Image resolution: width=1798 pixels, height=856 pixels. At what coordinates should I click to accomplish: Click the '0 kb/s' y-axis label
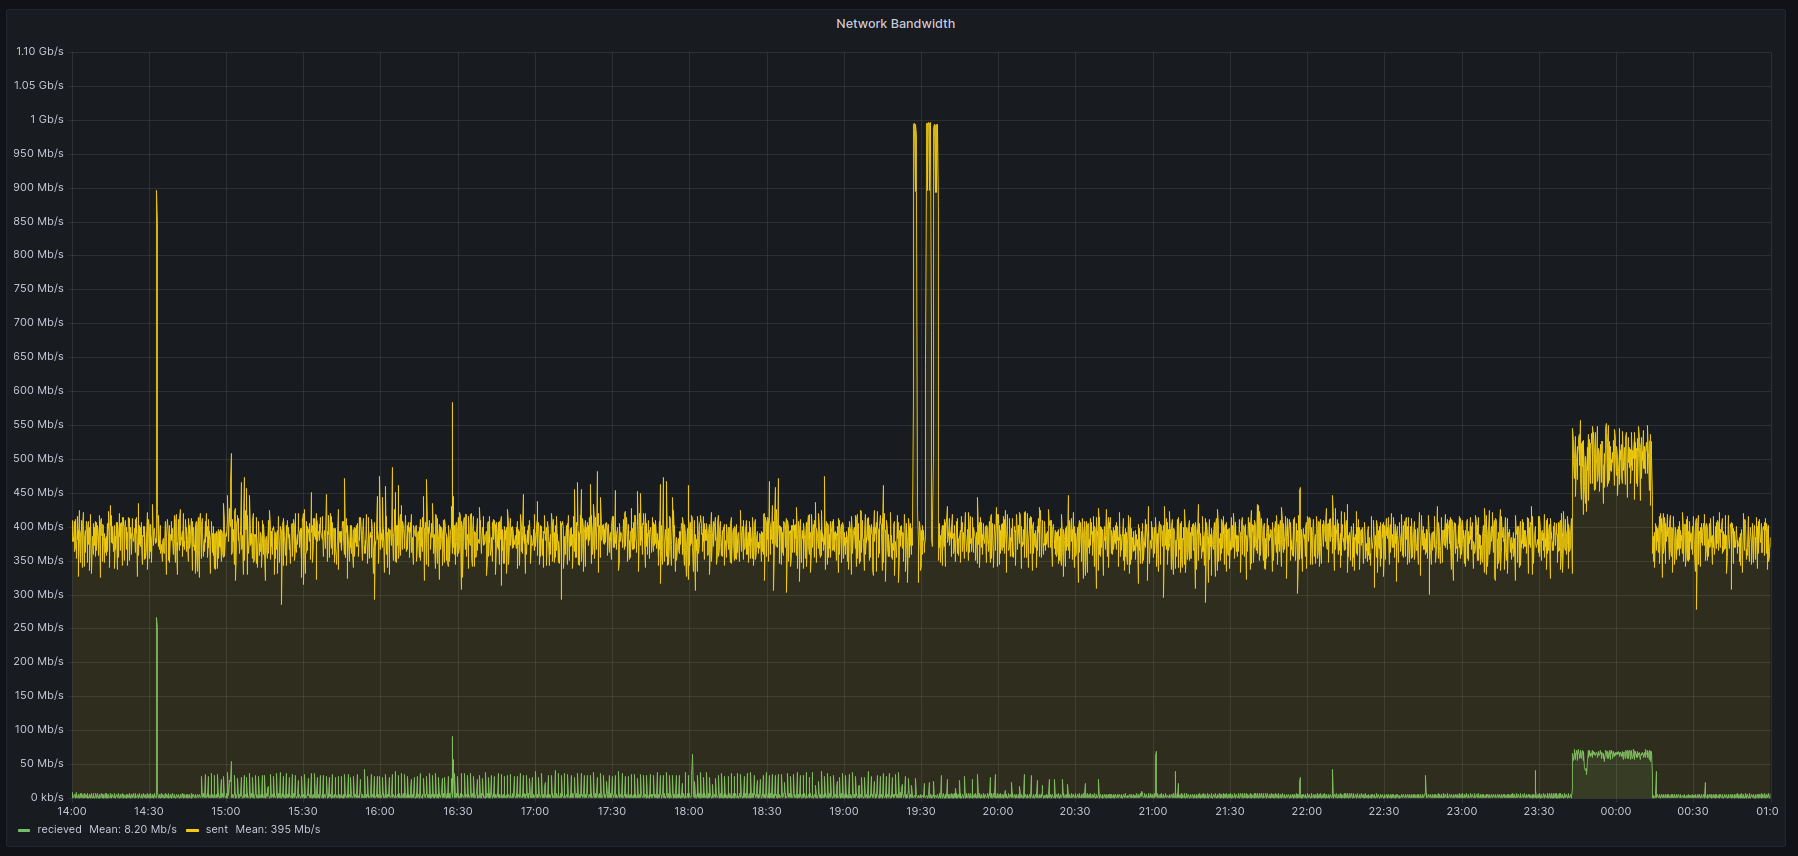tap(46, 797)
